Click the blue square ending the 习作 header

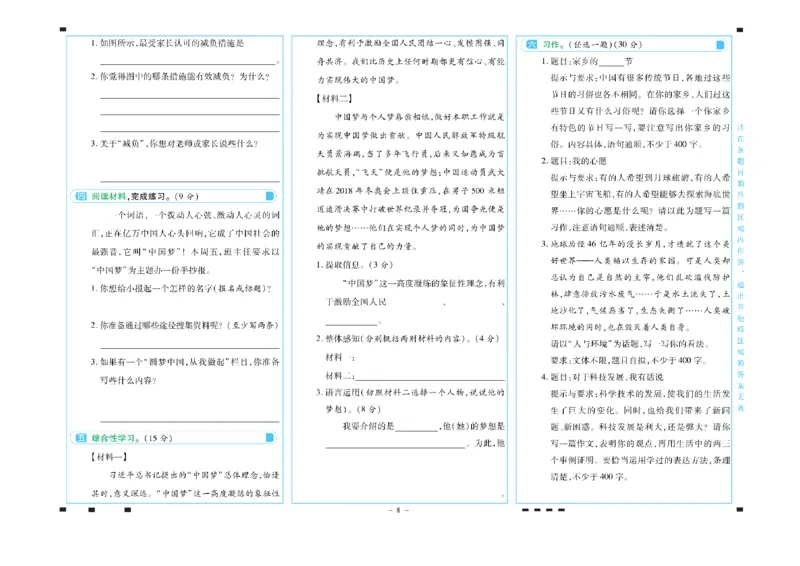720,45
